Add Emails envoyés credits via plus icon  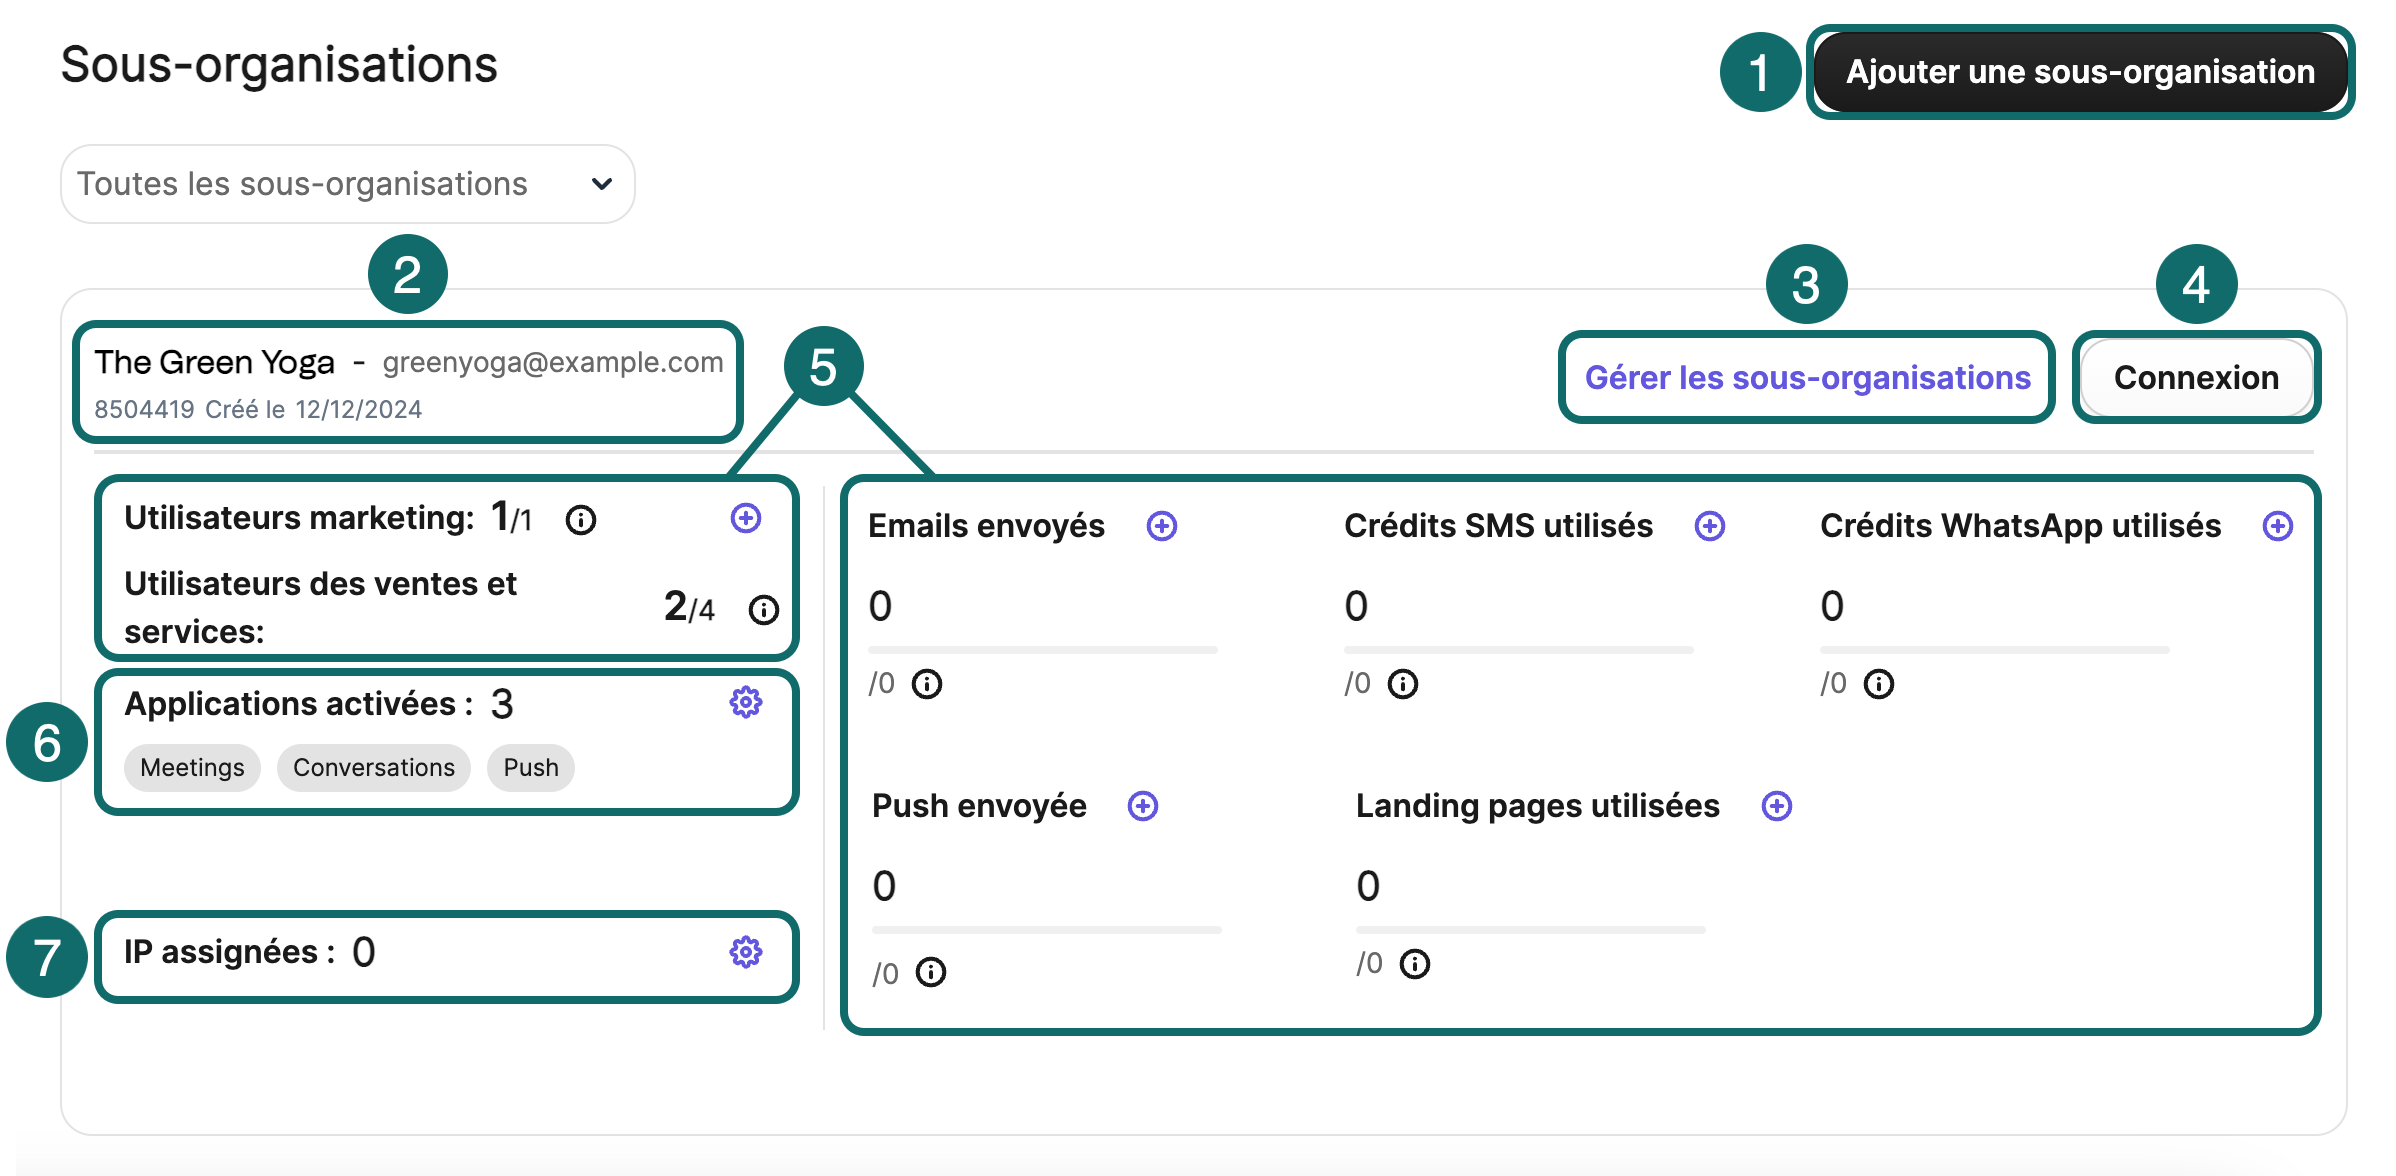click(1162, 526)
